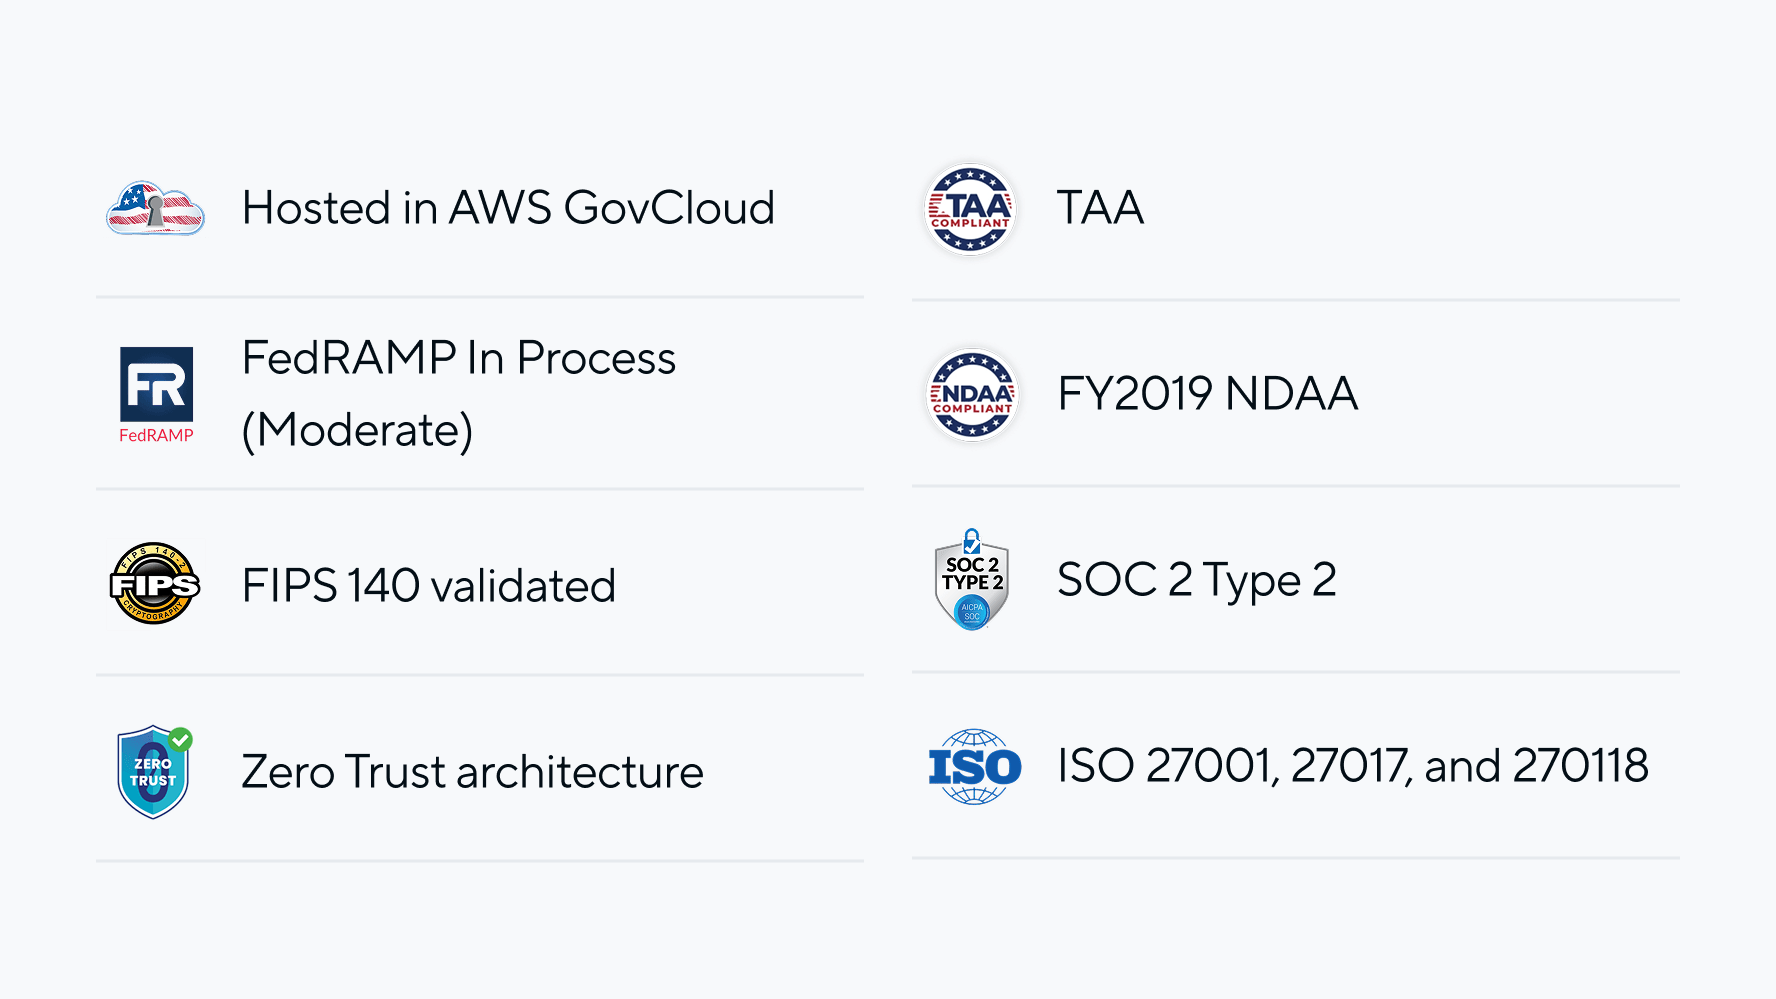Click the FedRAMP FR logo icon
1776x999 pixels.
(156, 384)
